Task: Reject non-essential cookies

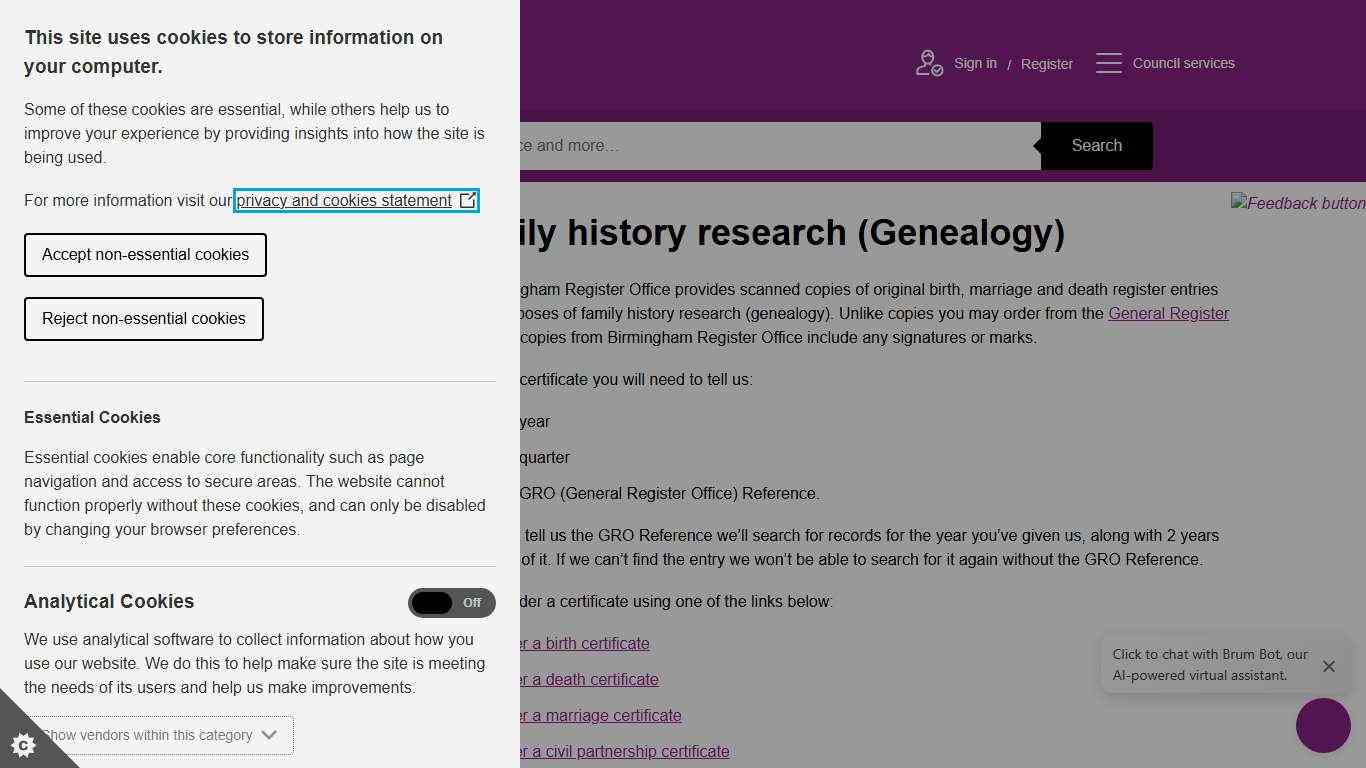Action: [143, 319]
